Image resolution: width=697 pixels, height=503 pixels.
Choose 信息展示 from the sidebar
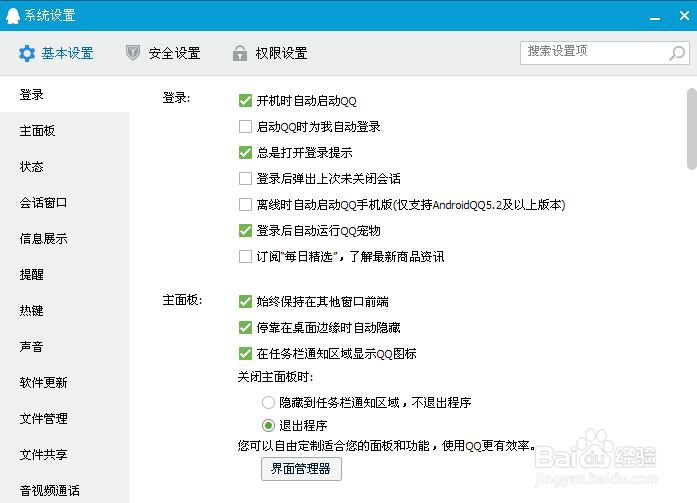point(64,239)
